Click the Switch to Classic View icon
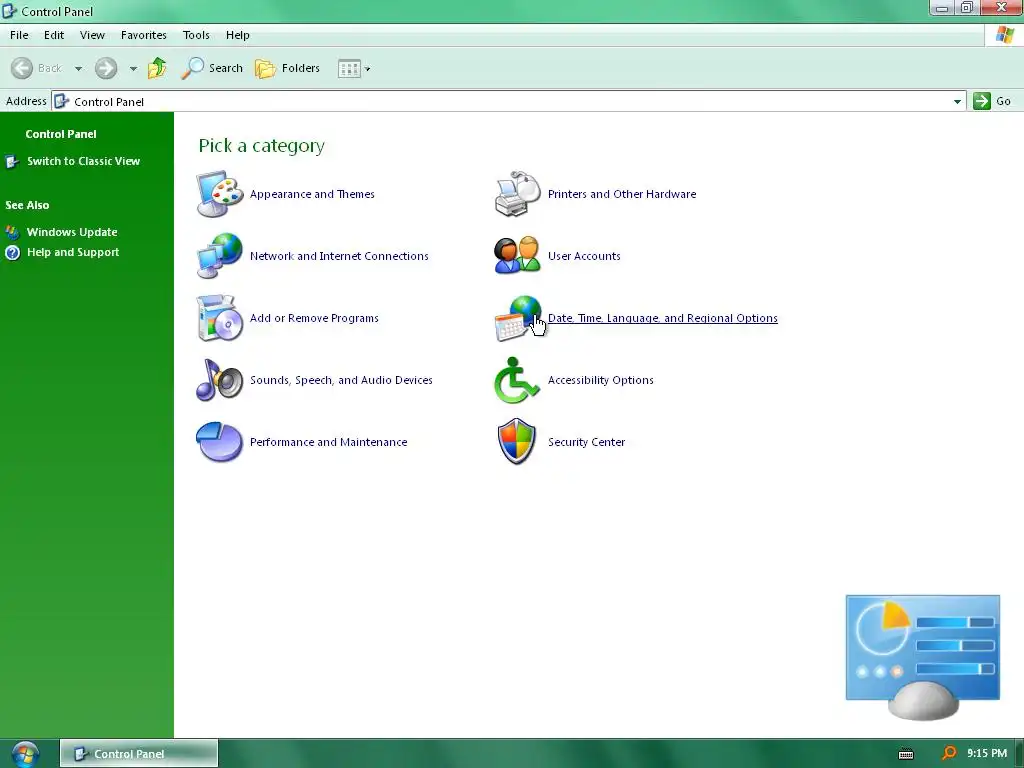This screenshot has height=768, width=1024. [x=12, y=161]
